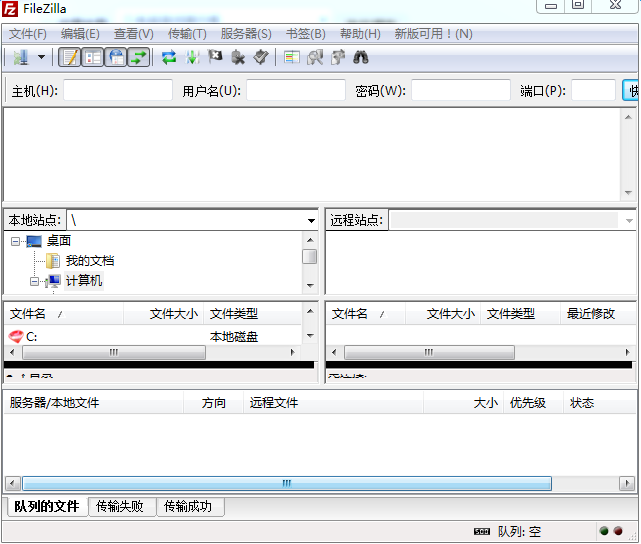Toggle transfer queue display

coord(139,57)
